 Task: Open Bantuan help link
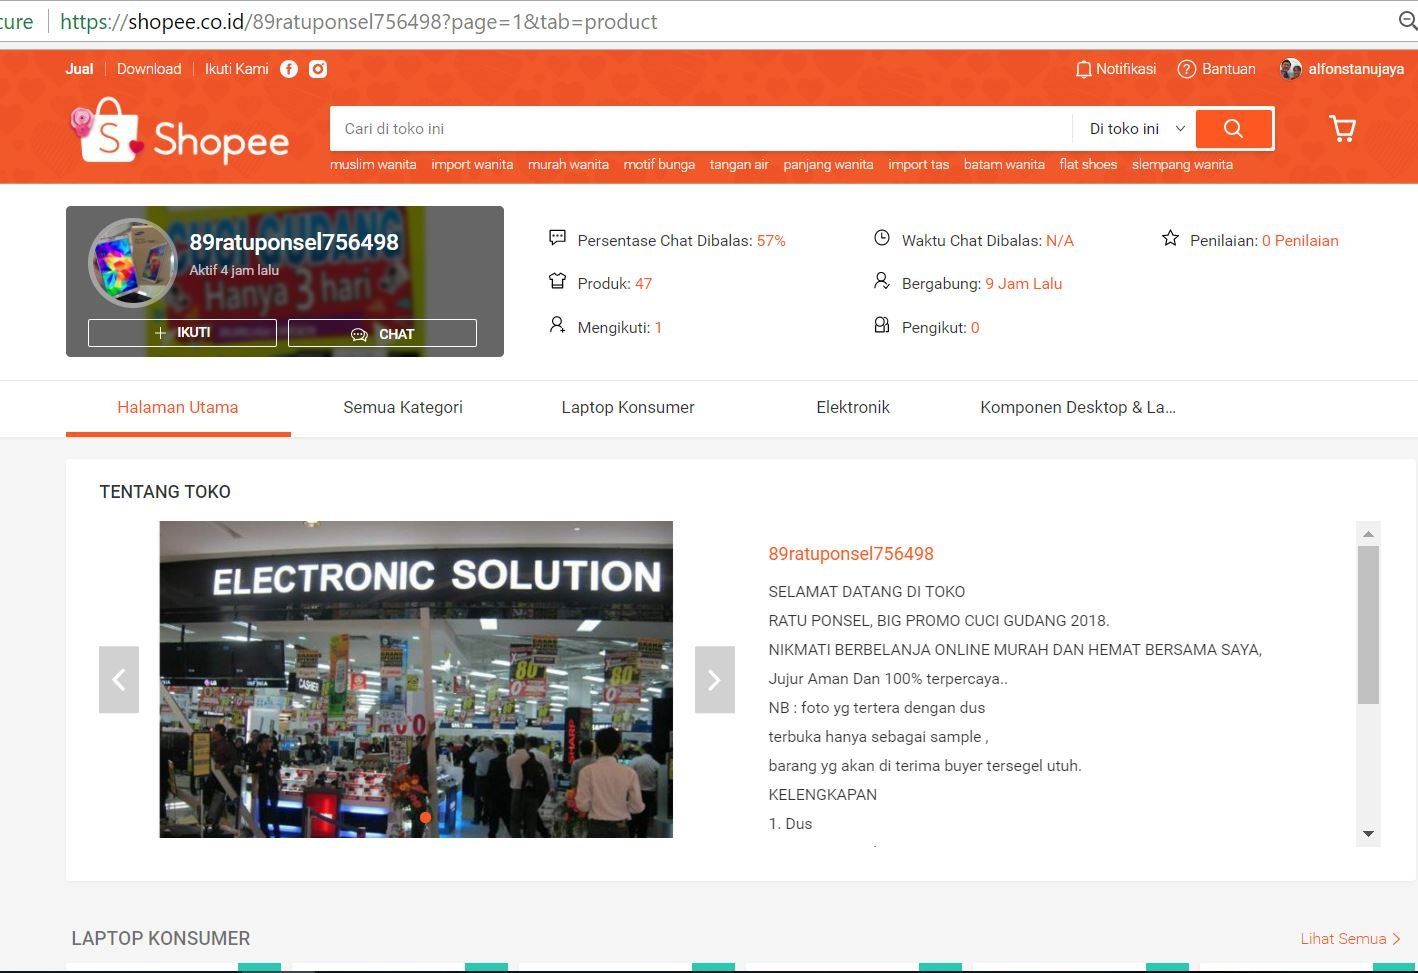point(1229,69)
